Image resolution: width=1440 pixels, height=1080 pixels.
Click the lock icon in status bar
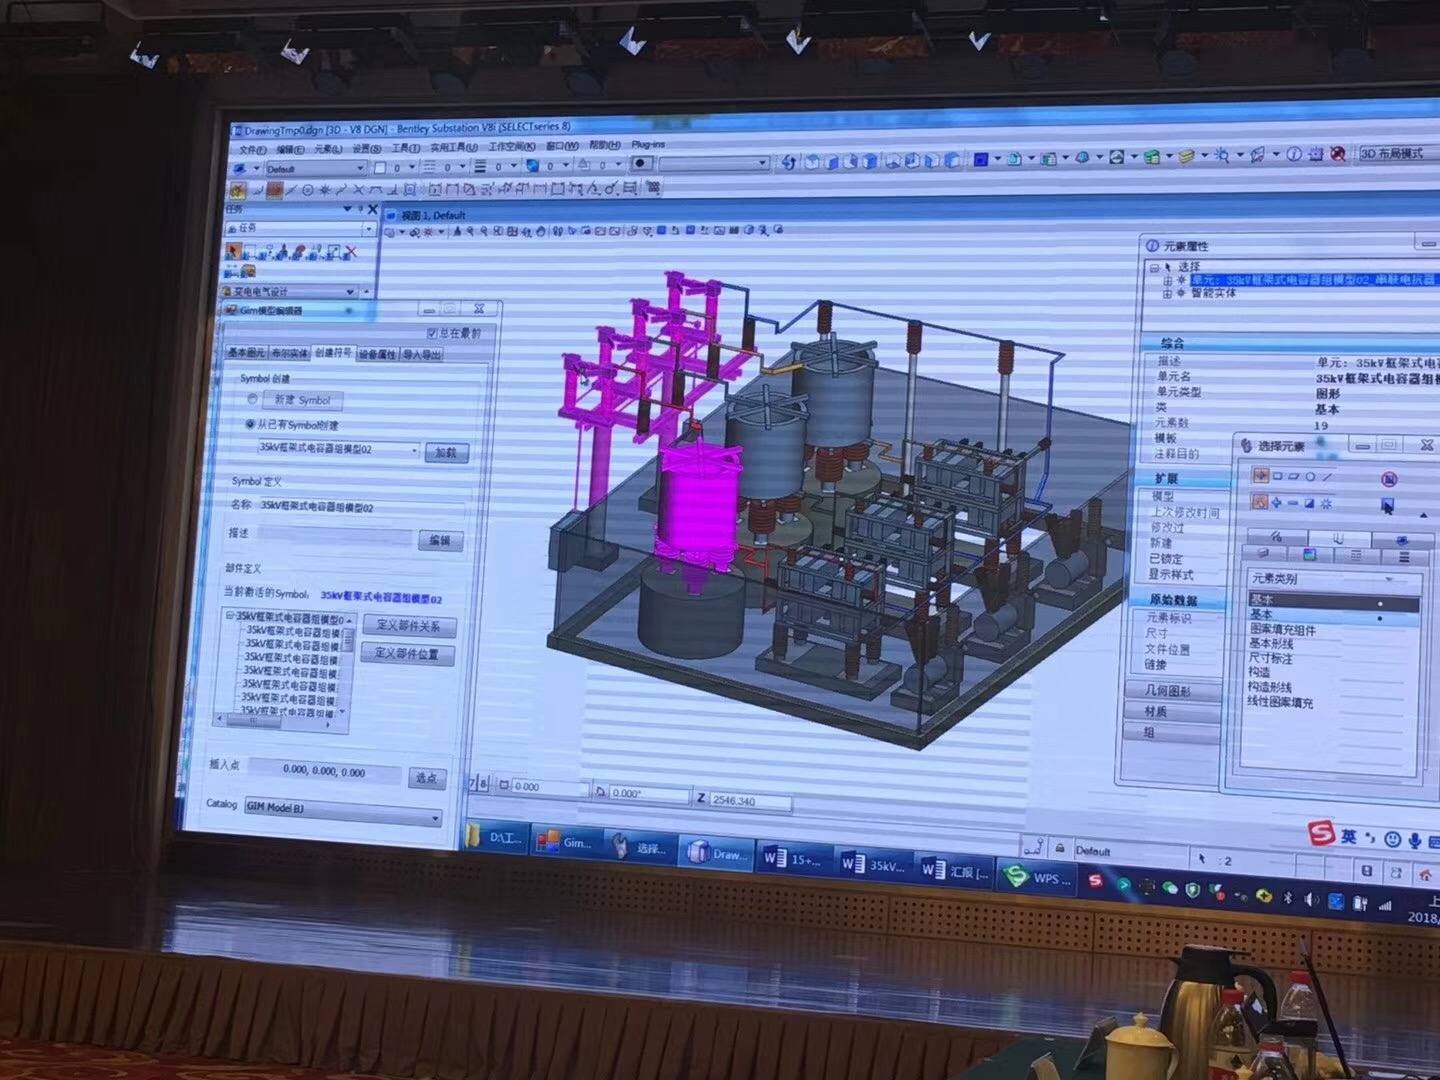click(1059, 848)
